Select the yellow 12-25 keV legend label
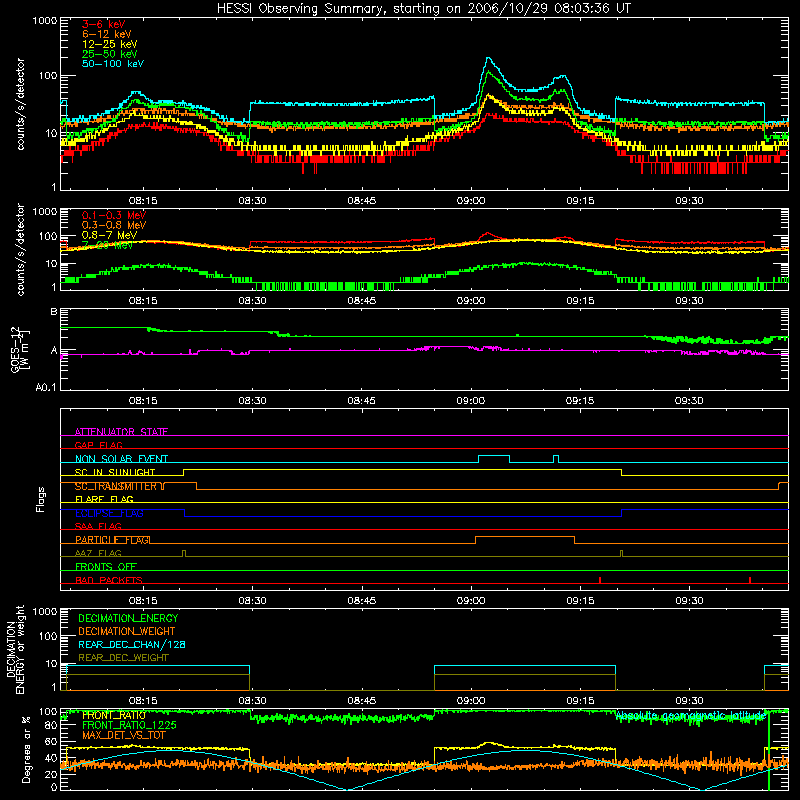Viewport: 800px width, 800px height. 110,44
